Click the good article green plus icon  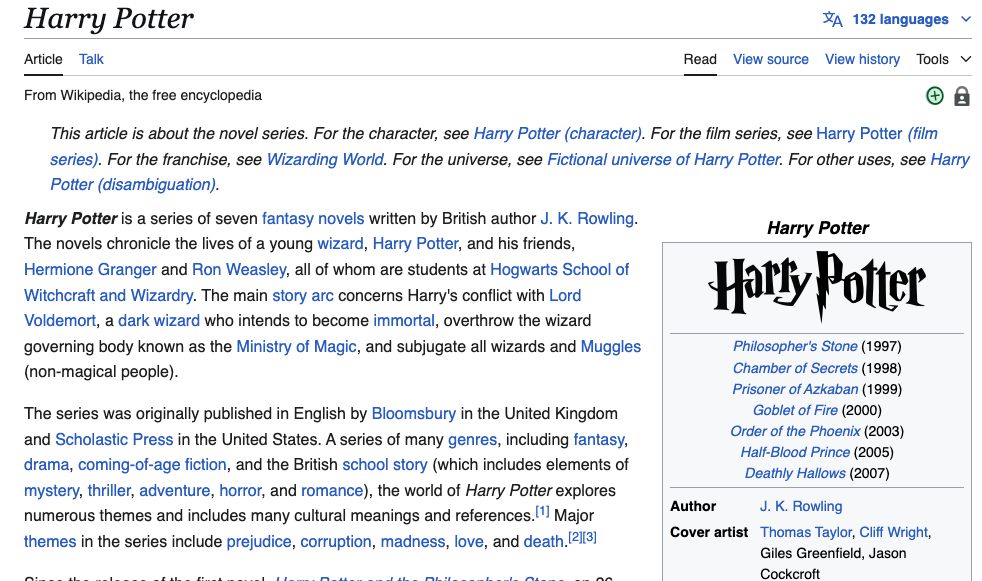click(x=934, y=96)
